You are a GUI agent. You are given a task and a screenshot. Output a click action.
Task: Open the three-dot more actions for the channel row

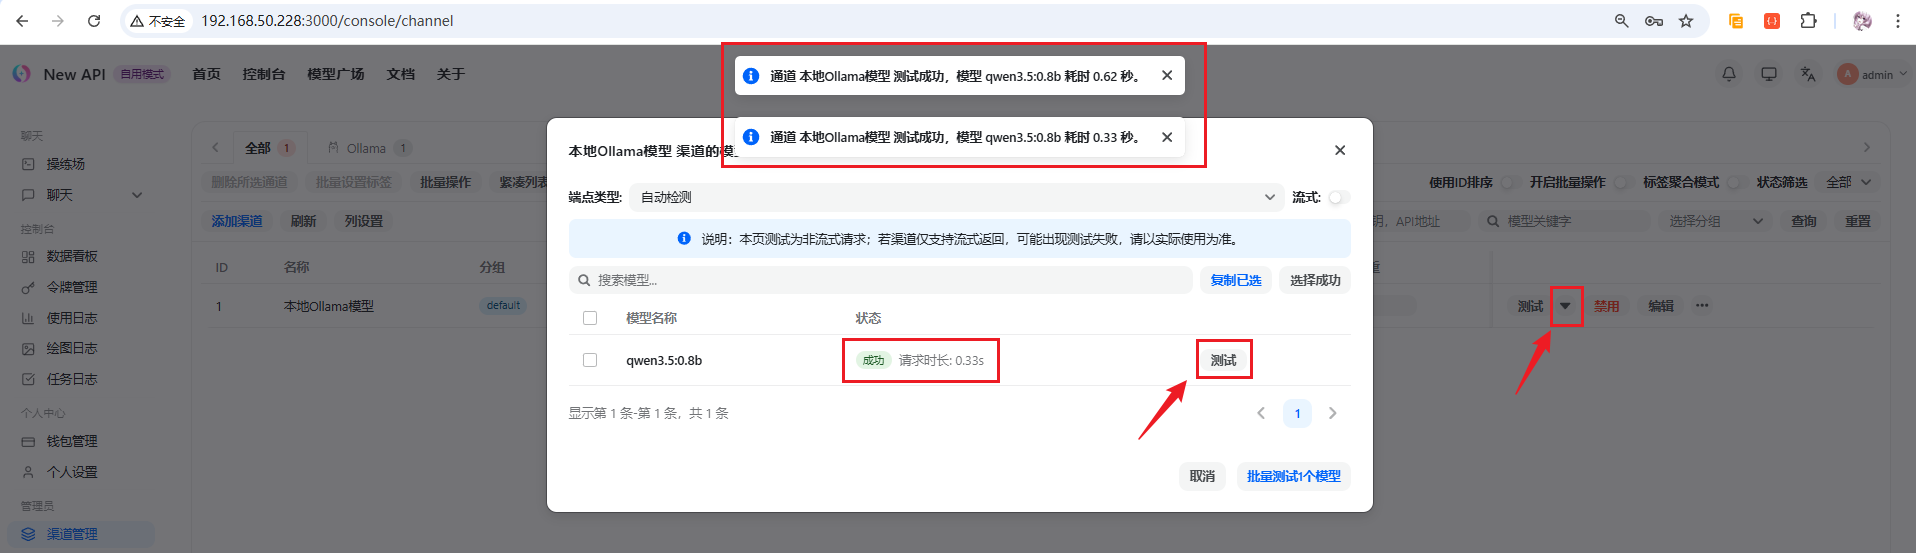point(1702,306)
